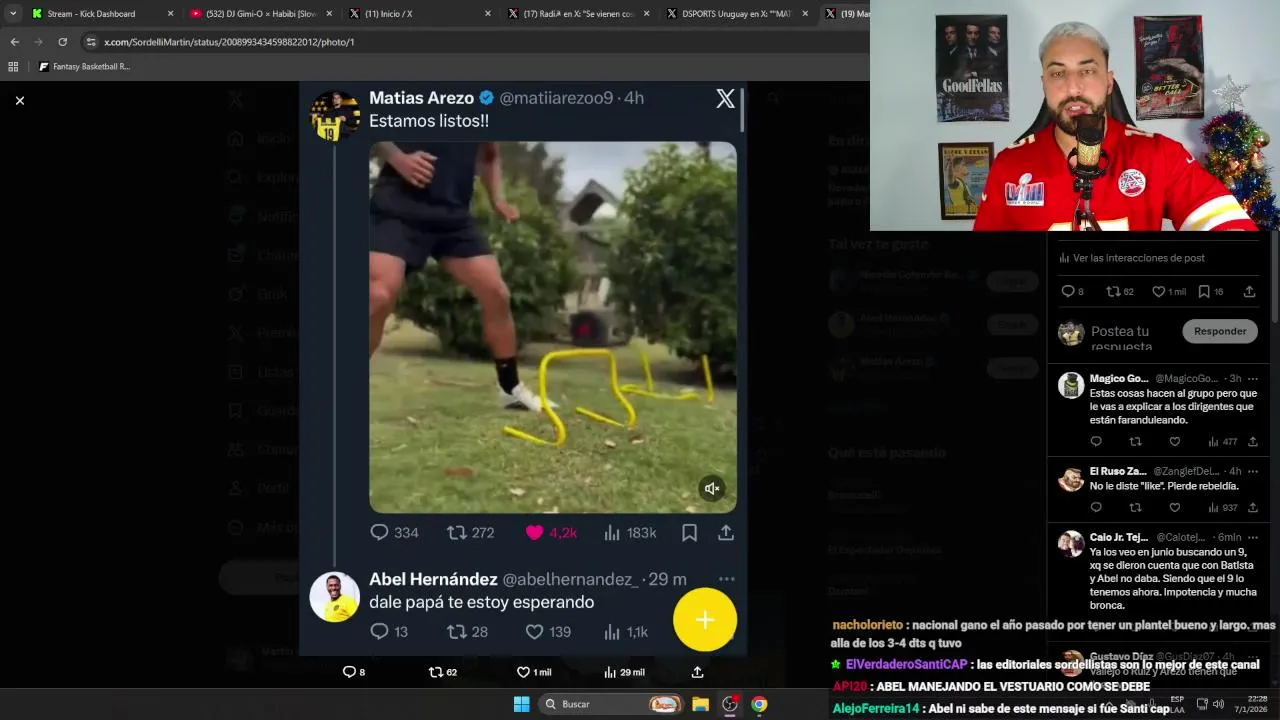
Task: Open File Explorer from taskbar
Action: (x=700, y=704)
